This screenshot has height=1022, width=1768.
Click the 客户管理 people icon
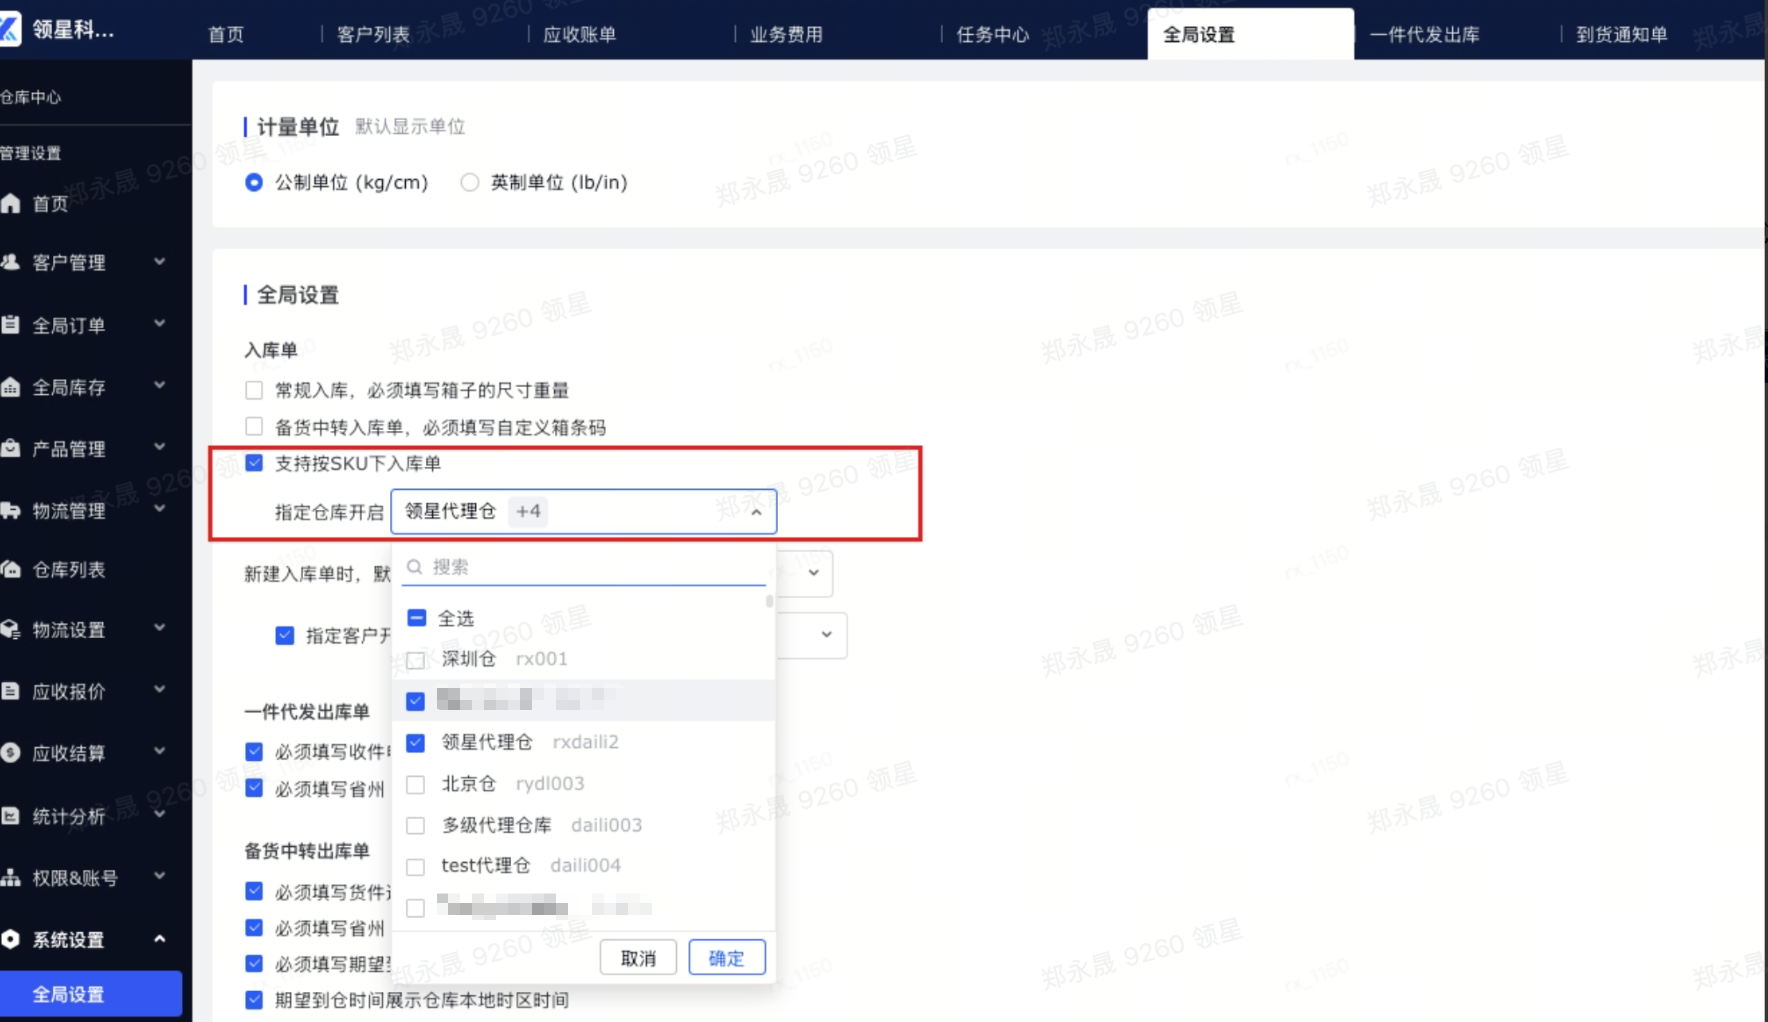point(11,262)
